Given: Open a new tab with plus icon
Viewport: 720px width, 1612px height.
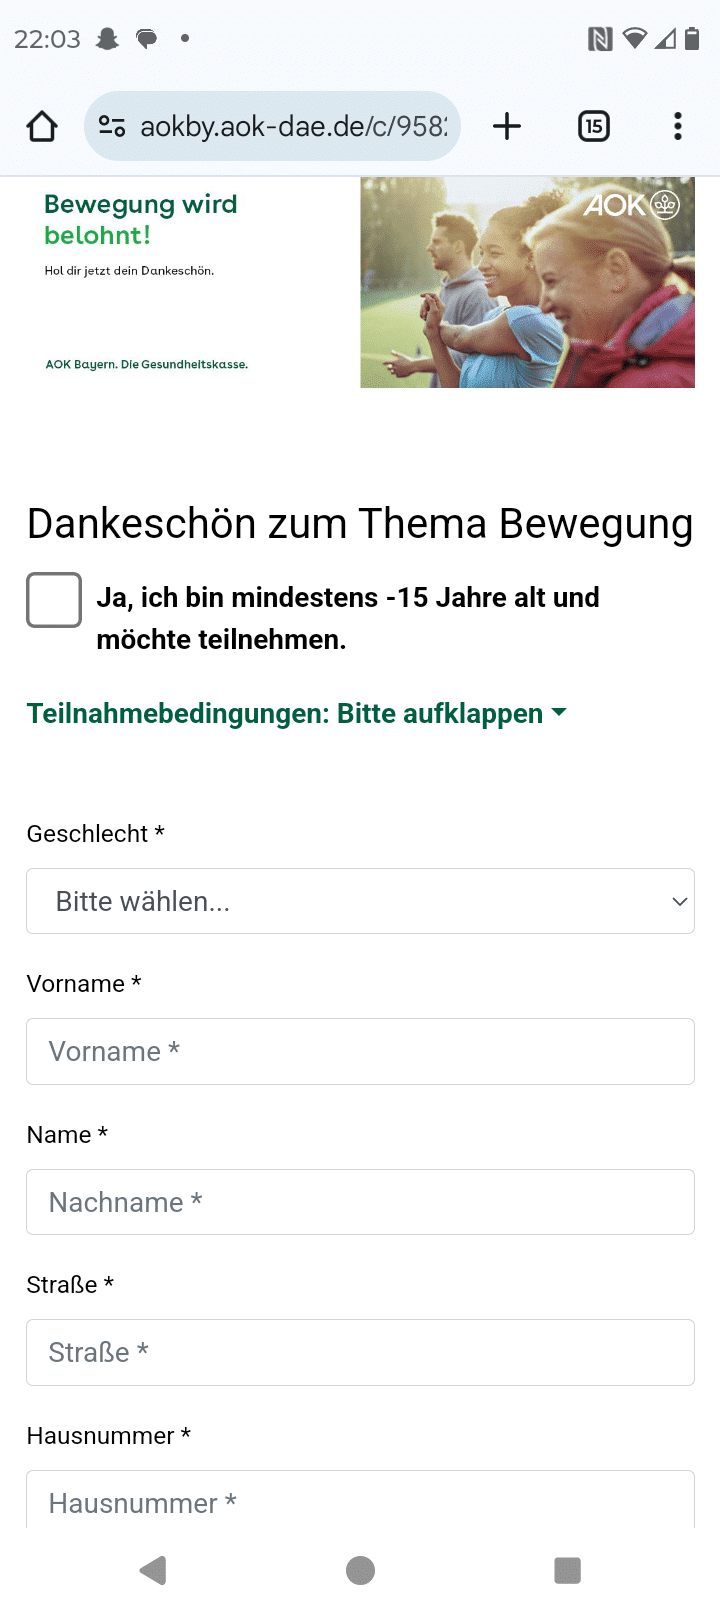Looking at the screenshot, I should coord(507,127).
